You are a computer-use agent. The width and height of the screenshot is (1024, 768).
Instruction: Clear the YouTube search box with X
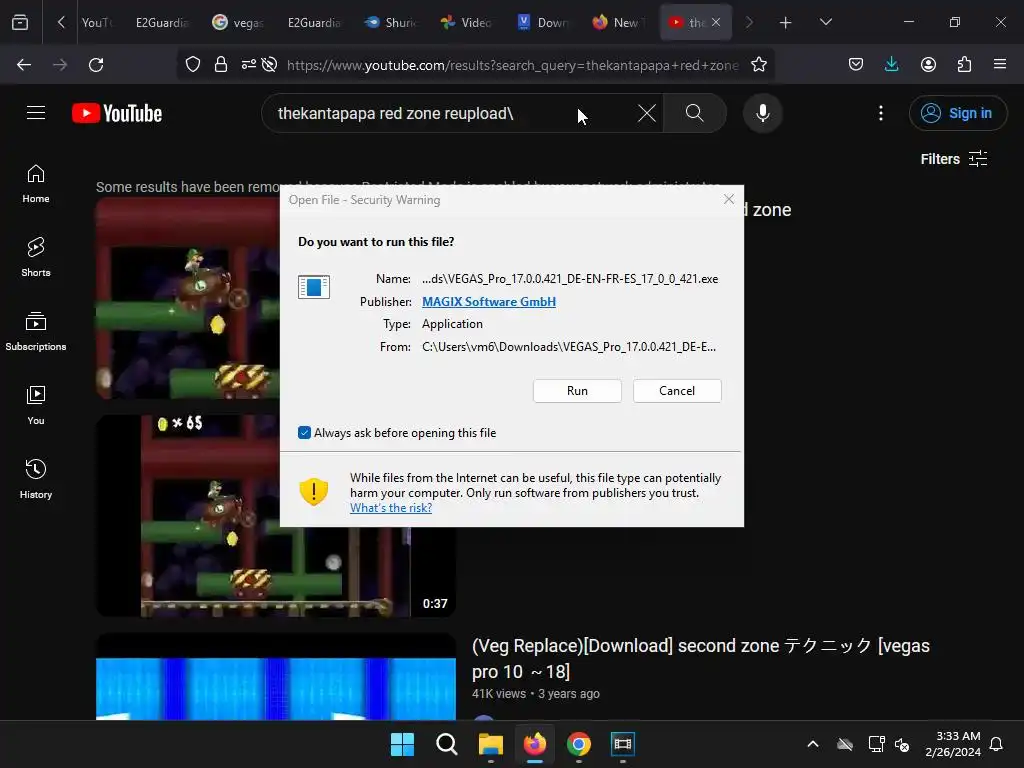pos(647,113)
